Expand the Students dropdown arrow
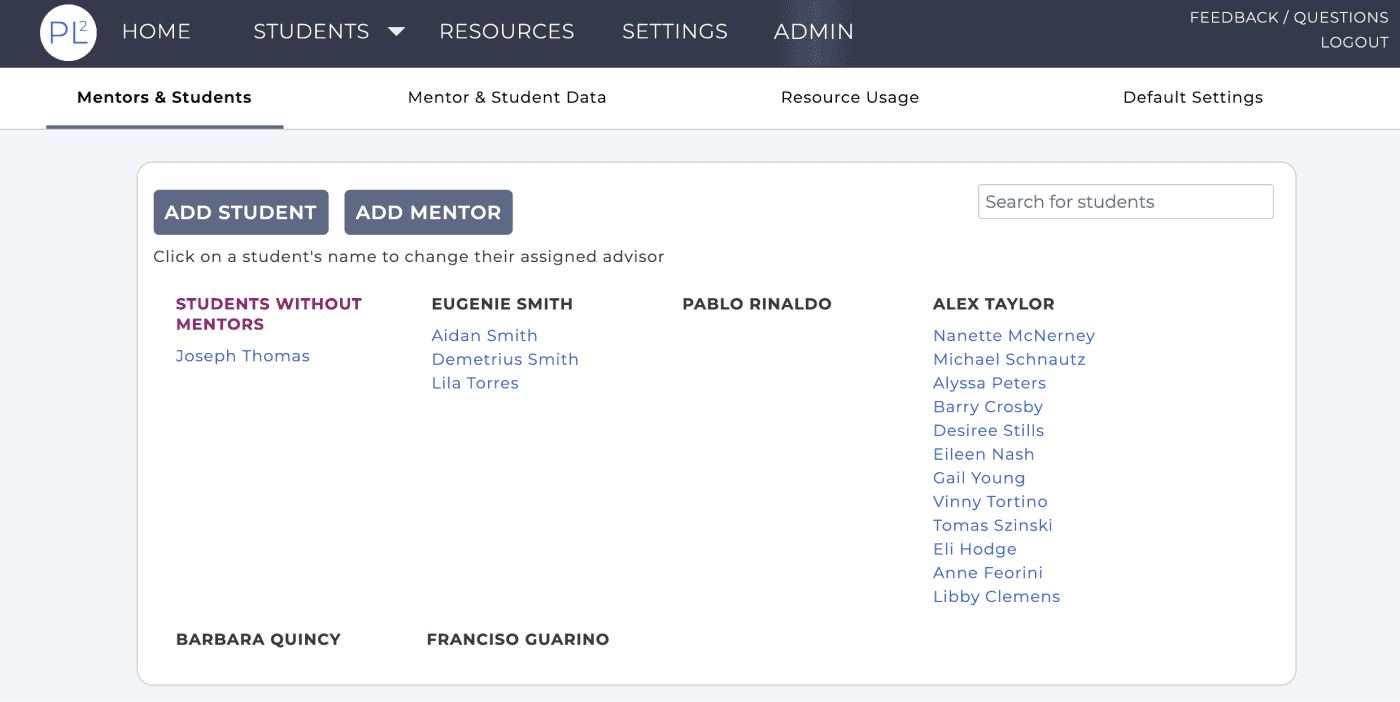Viewport: 1400px width, 702px height. tap(396, 32)
